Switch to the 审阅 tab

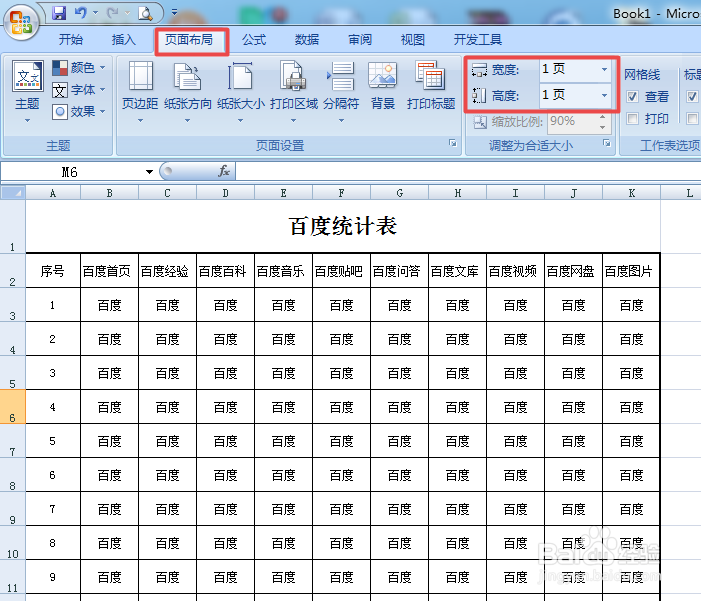360,40
